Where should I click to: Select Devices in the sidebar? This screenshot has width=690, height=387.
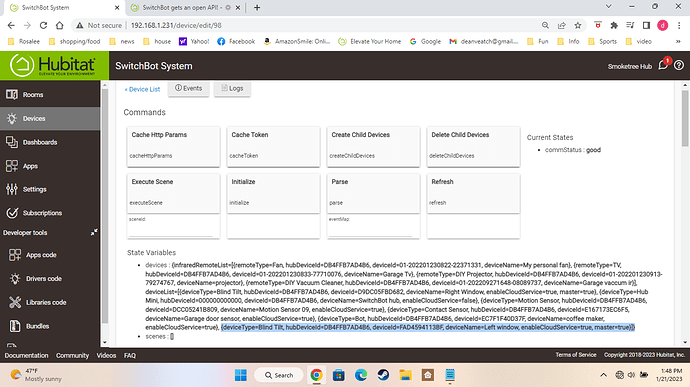point(50,118)
